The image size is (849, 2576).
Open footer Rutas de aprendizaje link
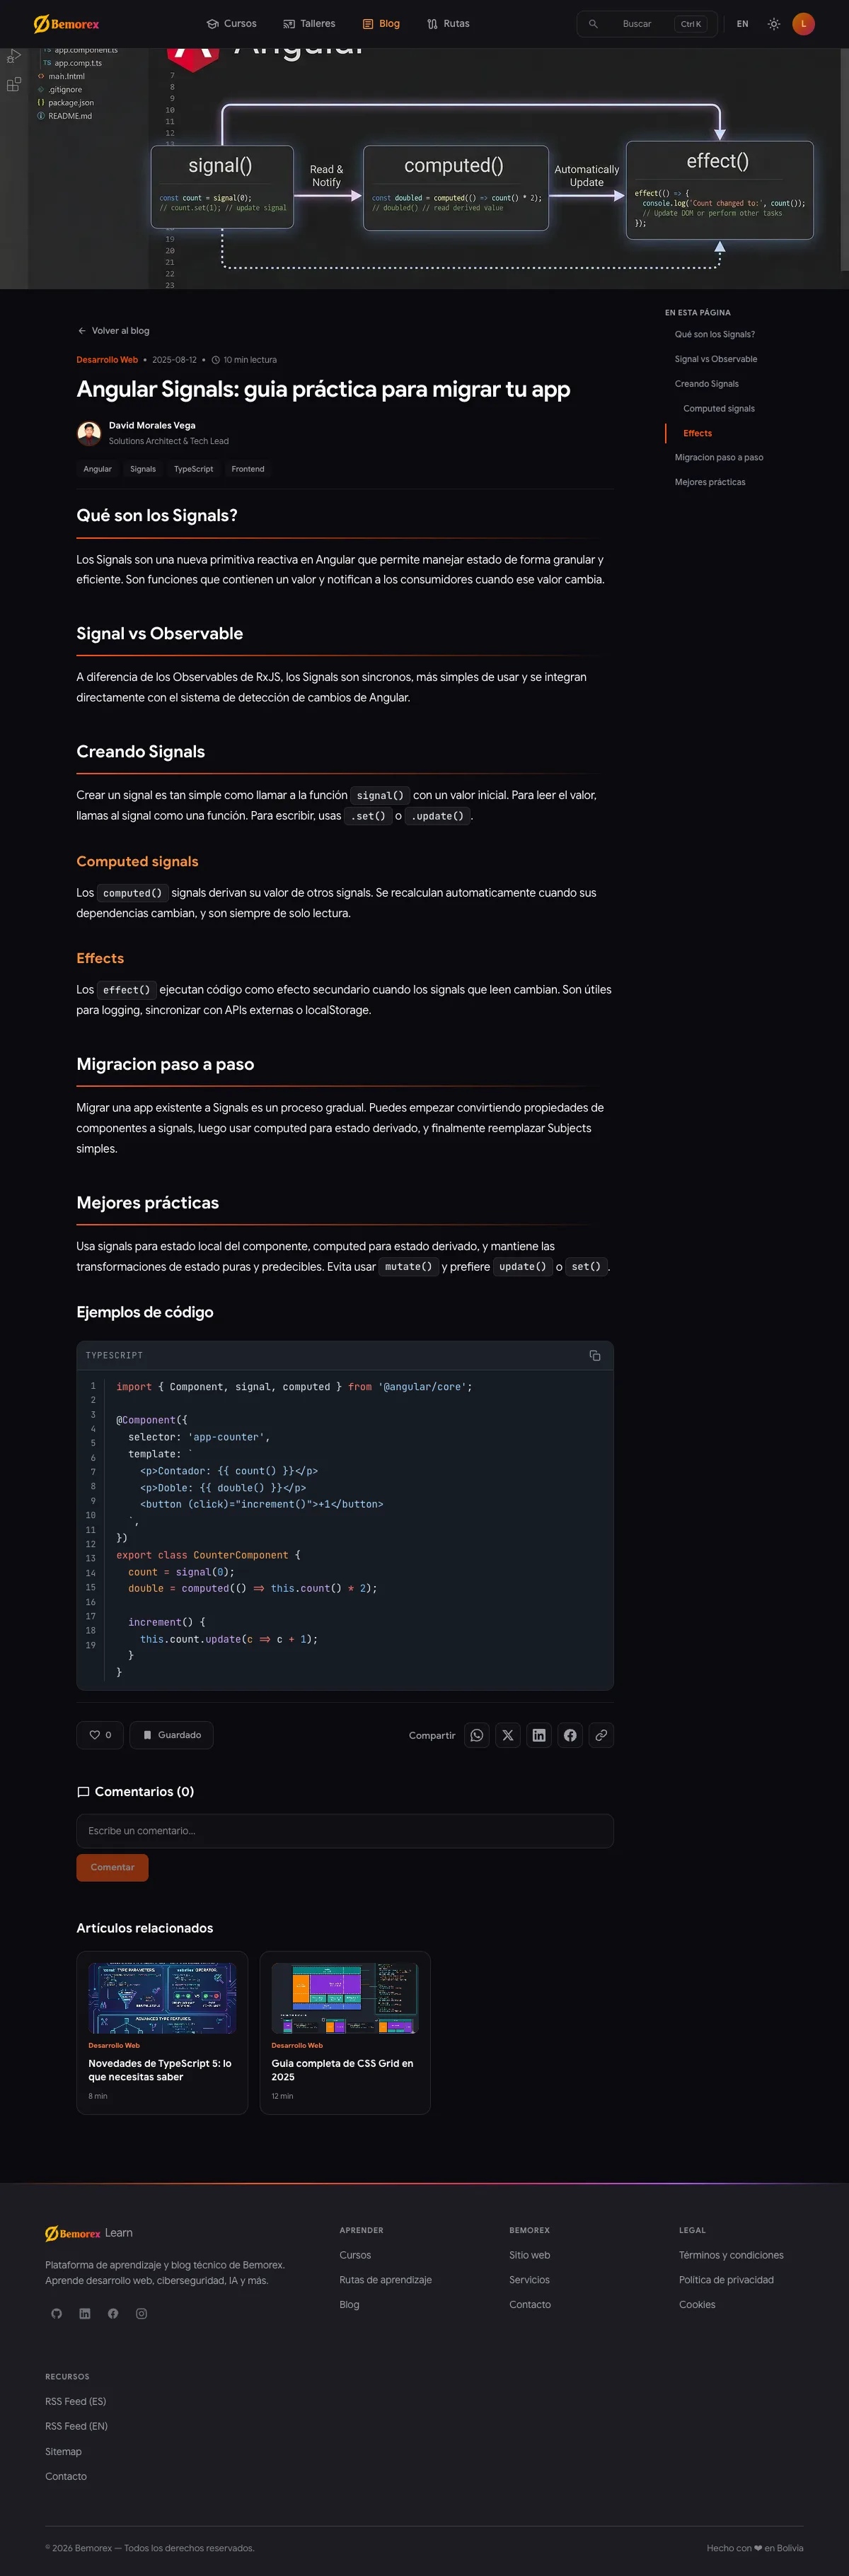[386, 2280]
